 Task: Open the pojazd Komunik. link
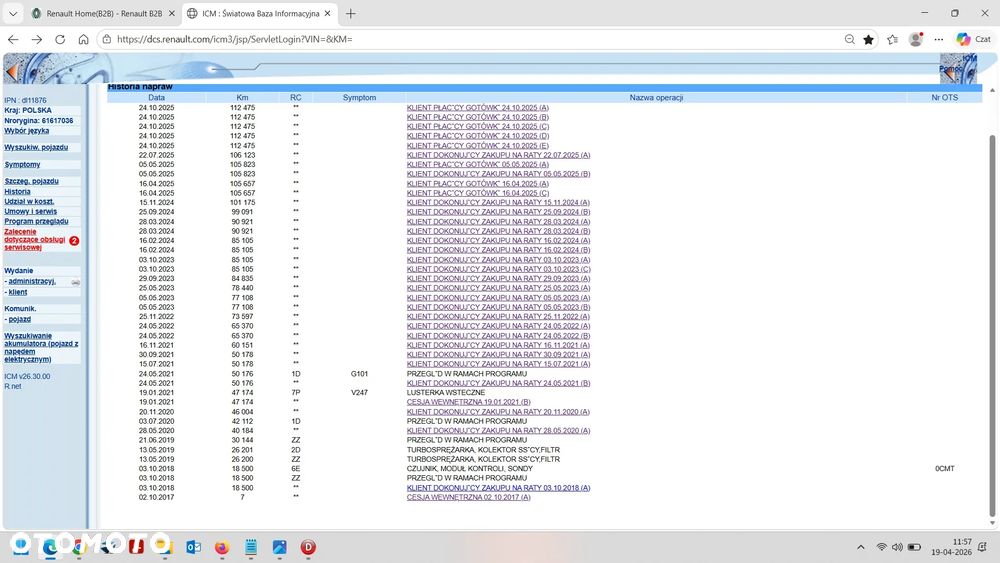[x=19, y=319]
